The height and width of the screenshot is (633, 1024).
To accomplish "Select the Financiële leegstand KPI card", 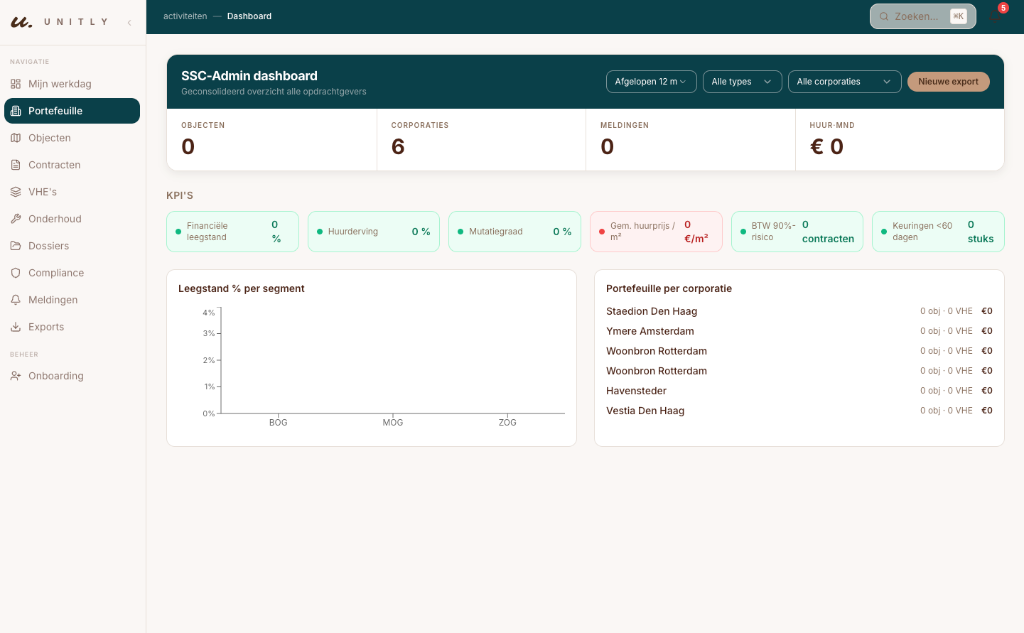I will [232, 231].
